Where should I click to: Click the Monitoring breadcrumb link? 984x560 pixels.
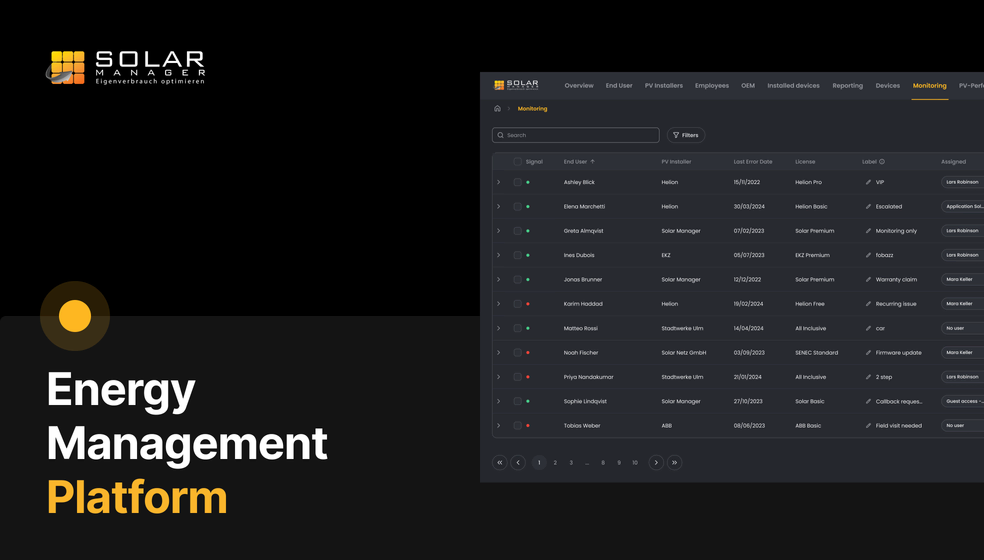click(x=532, y=109)
